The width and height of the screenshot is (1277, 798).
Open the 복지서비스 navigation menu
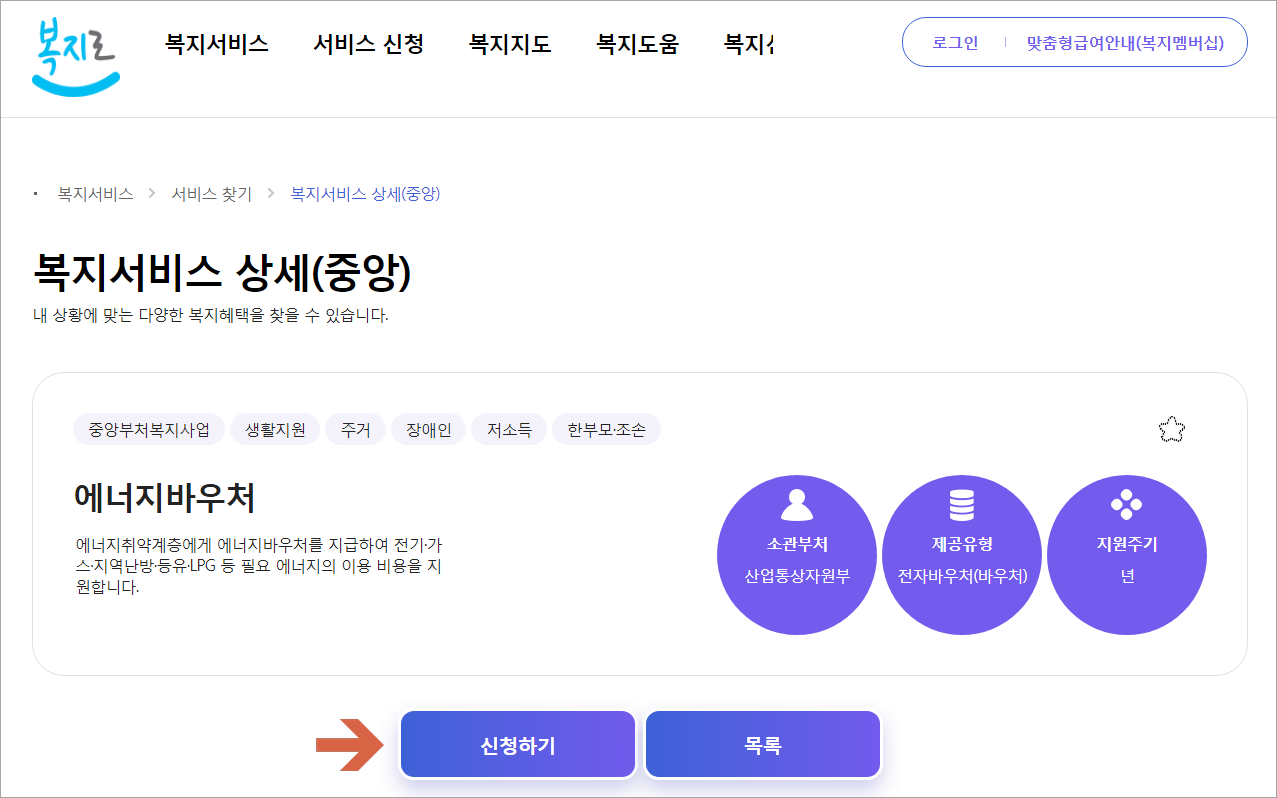pyautogui.click(x=215, y=44)
